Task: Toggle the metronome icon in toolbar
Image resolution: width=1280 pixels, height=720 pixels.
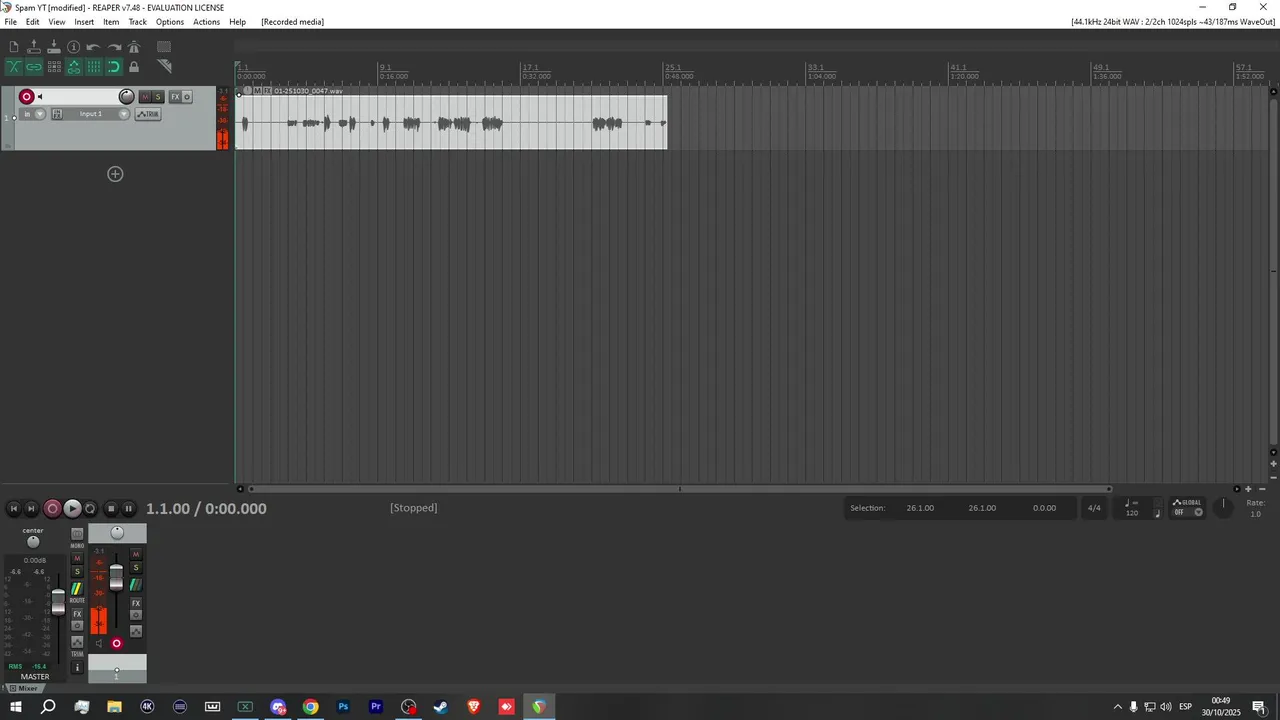Action: click(134, 47)
